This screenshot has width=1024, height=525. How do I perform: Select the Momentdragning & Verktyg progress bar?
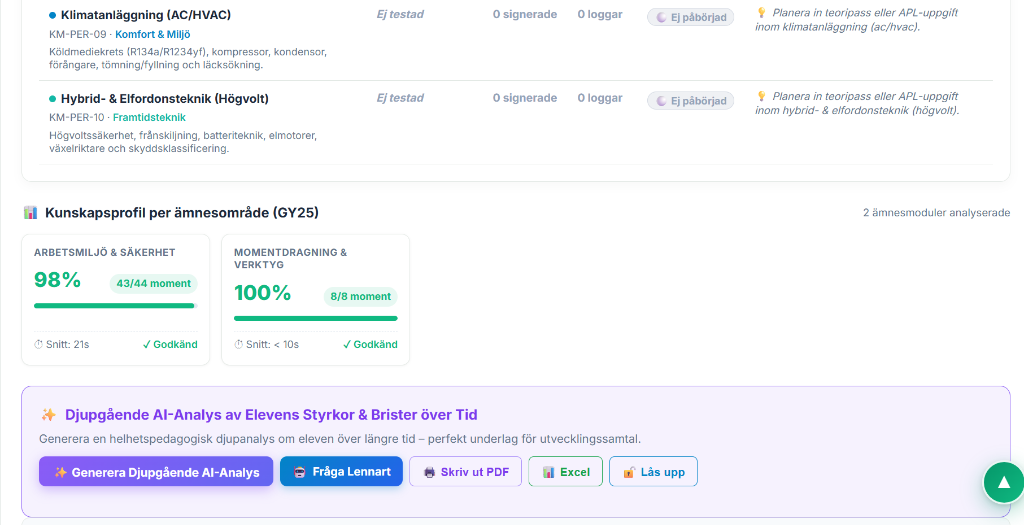(315, 319)
